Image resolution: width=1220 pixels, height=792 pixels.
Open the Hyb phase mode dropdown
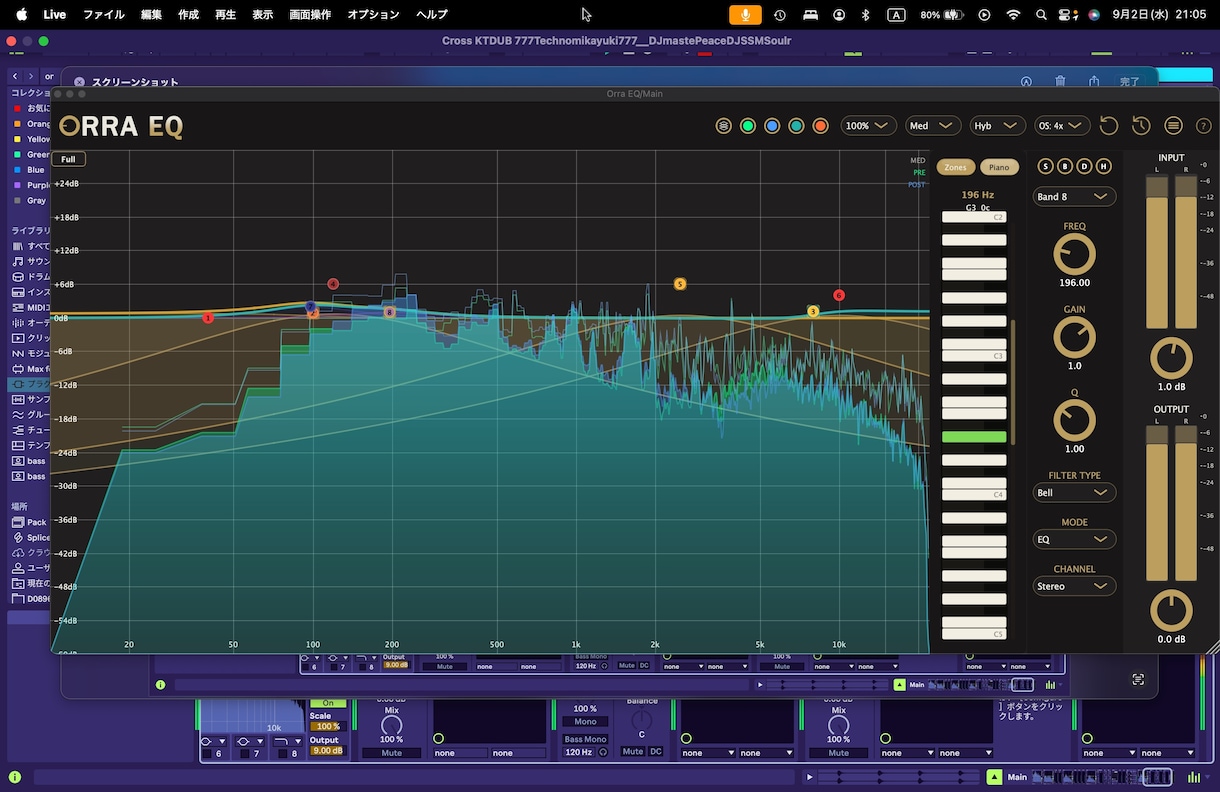point(997,126)
